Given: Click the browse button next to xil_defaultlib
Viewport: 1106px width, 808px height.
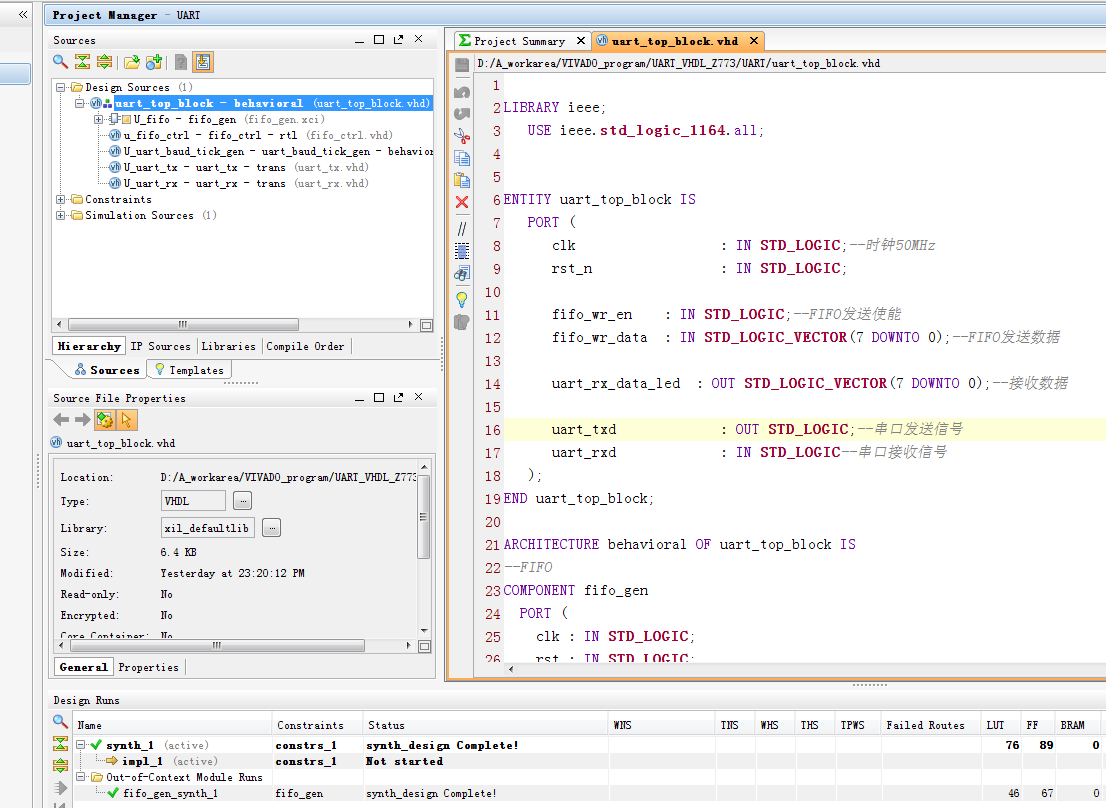Looking at the screenshot, I should [272, 527].
